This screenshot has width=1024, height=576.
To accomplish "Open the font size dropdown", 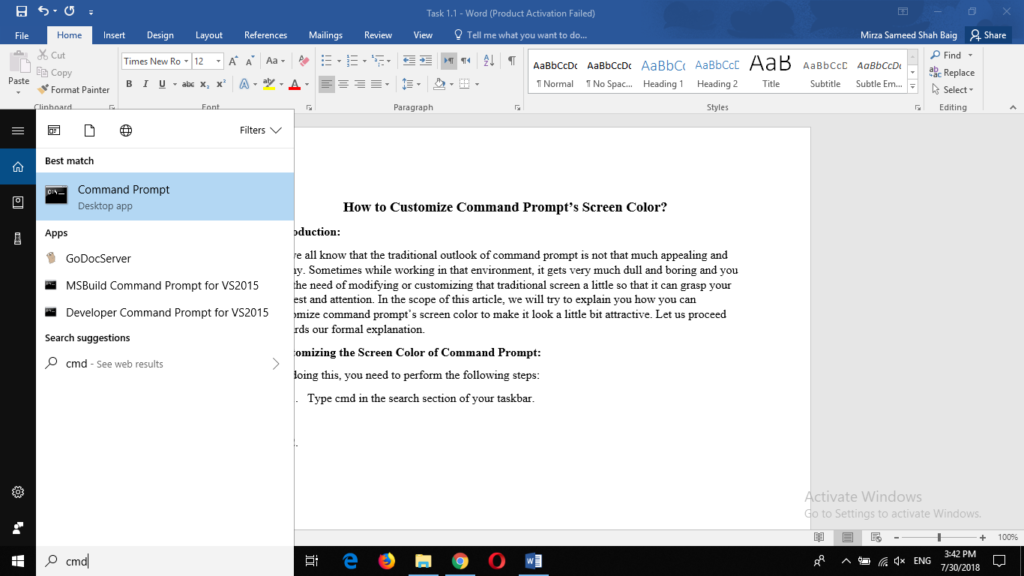I will coord(218,61).
